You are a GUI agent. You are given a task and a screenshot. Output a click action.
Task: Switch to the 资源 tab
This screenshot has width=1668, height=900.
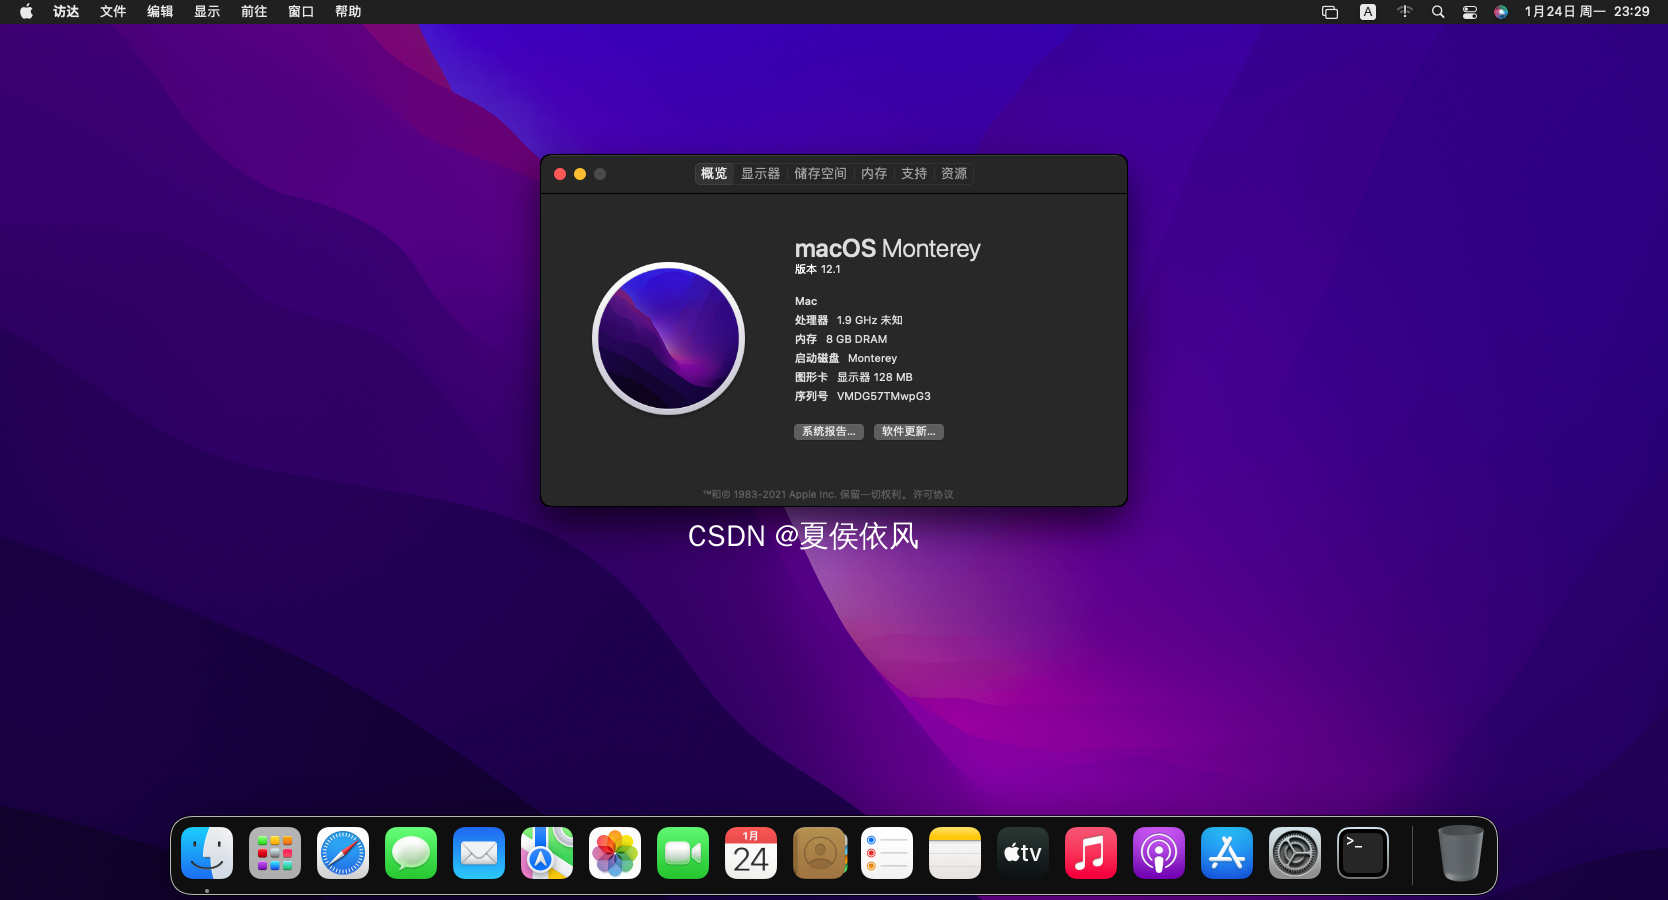pos(954,174)
